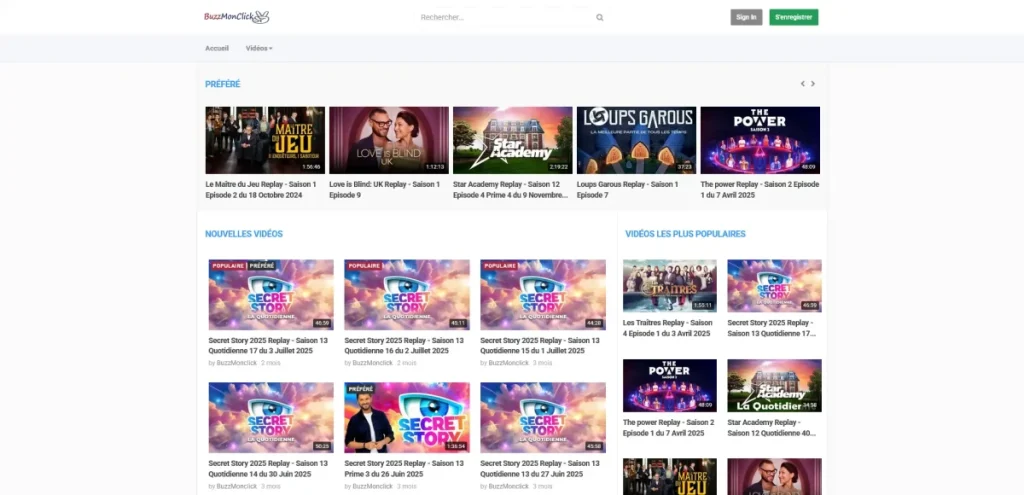The image size is (1024, 495).
Task: Click BuzzMonclick author under Quotidienne 17
Action: pos(237,363)
